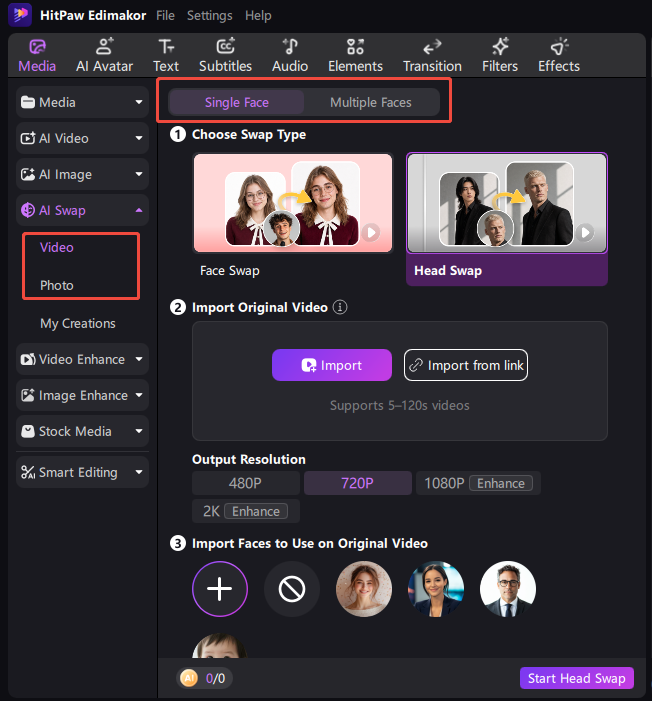The width and height of the screenshot is (652, 701).
Task: Select Photo under AI Swap
Action: [x=57, y=285]
